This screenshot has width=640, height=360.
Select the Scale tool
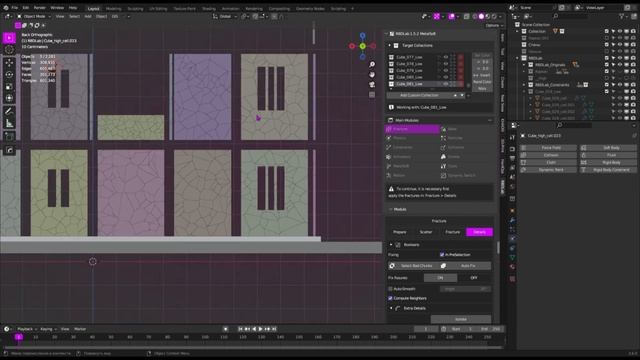9,87
